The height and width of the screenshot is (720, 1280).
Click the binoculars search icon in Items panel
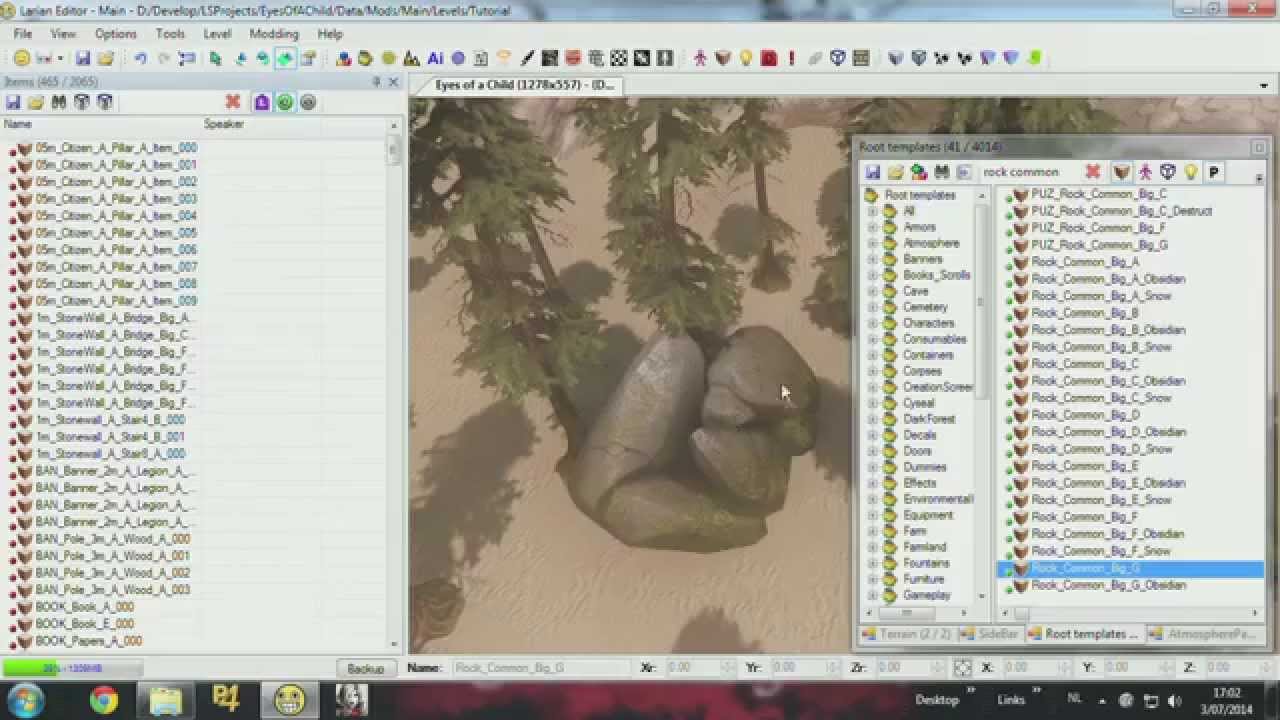(x=59, y=102)
